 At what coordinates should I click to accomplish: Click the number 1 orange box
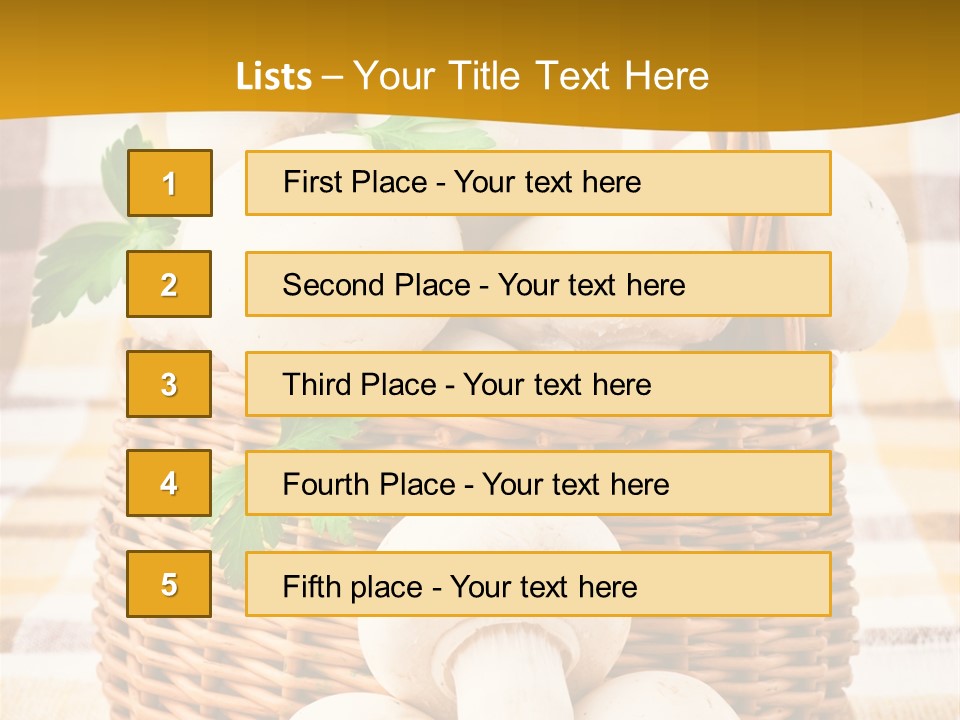(170, 183)
